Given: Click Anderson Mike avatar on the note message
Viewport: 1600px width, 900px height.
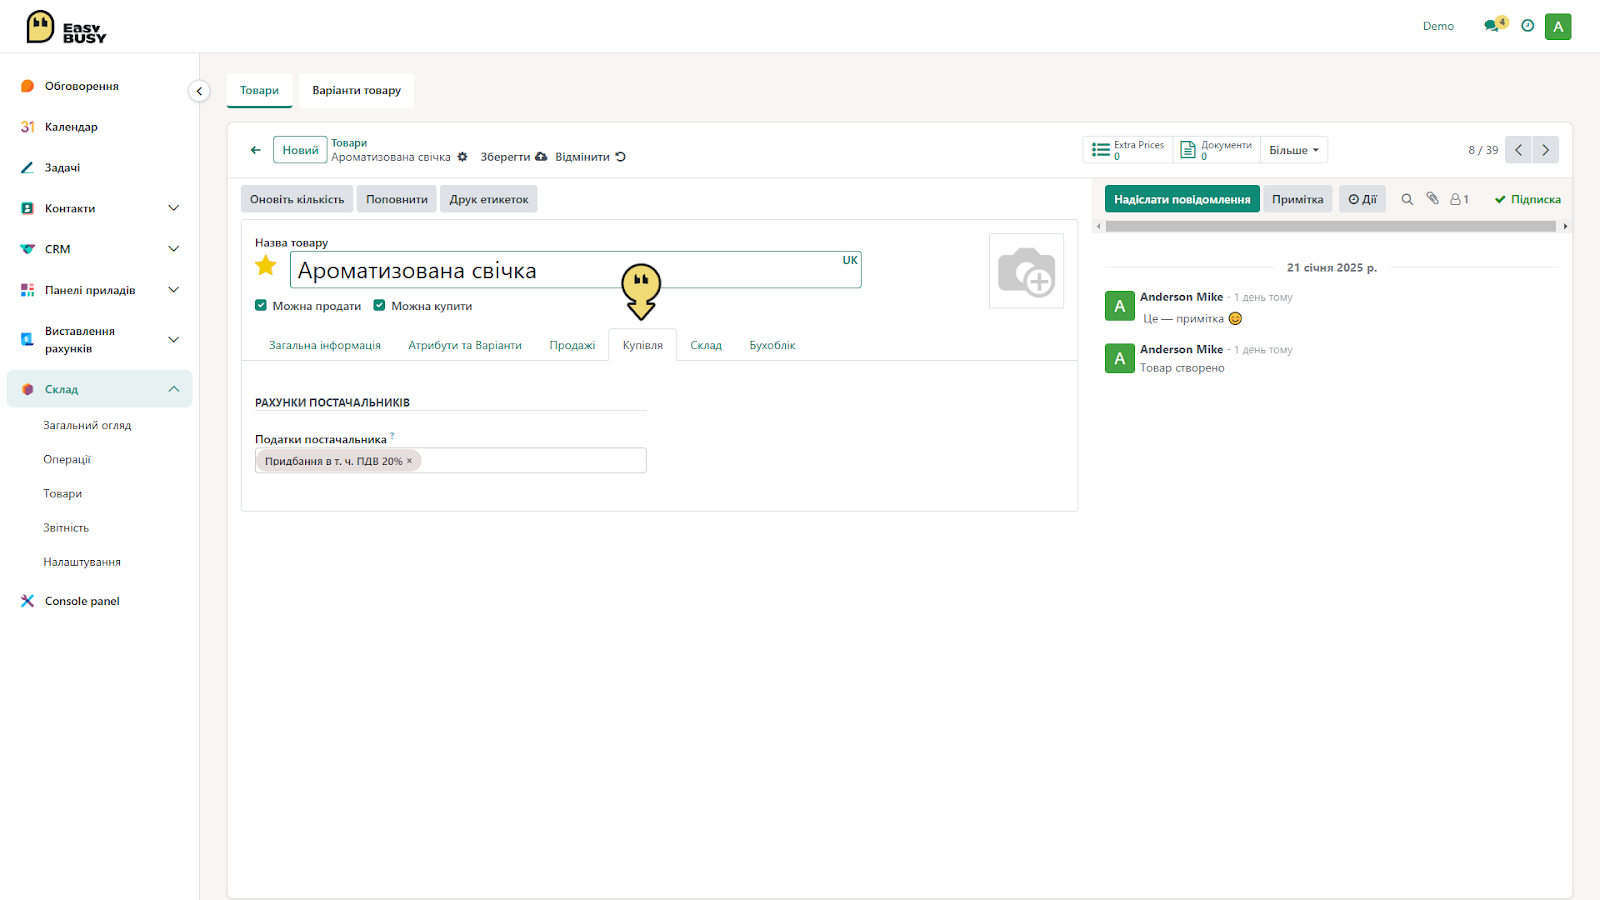Looking at the screenshot, I should (1120, 306).
